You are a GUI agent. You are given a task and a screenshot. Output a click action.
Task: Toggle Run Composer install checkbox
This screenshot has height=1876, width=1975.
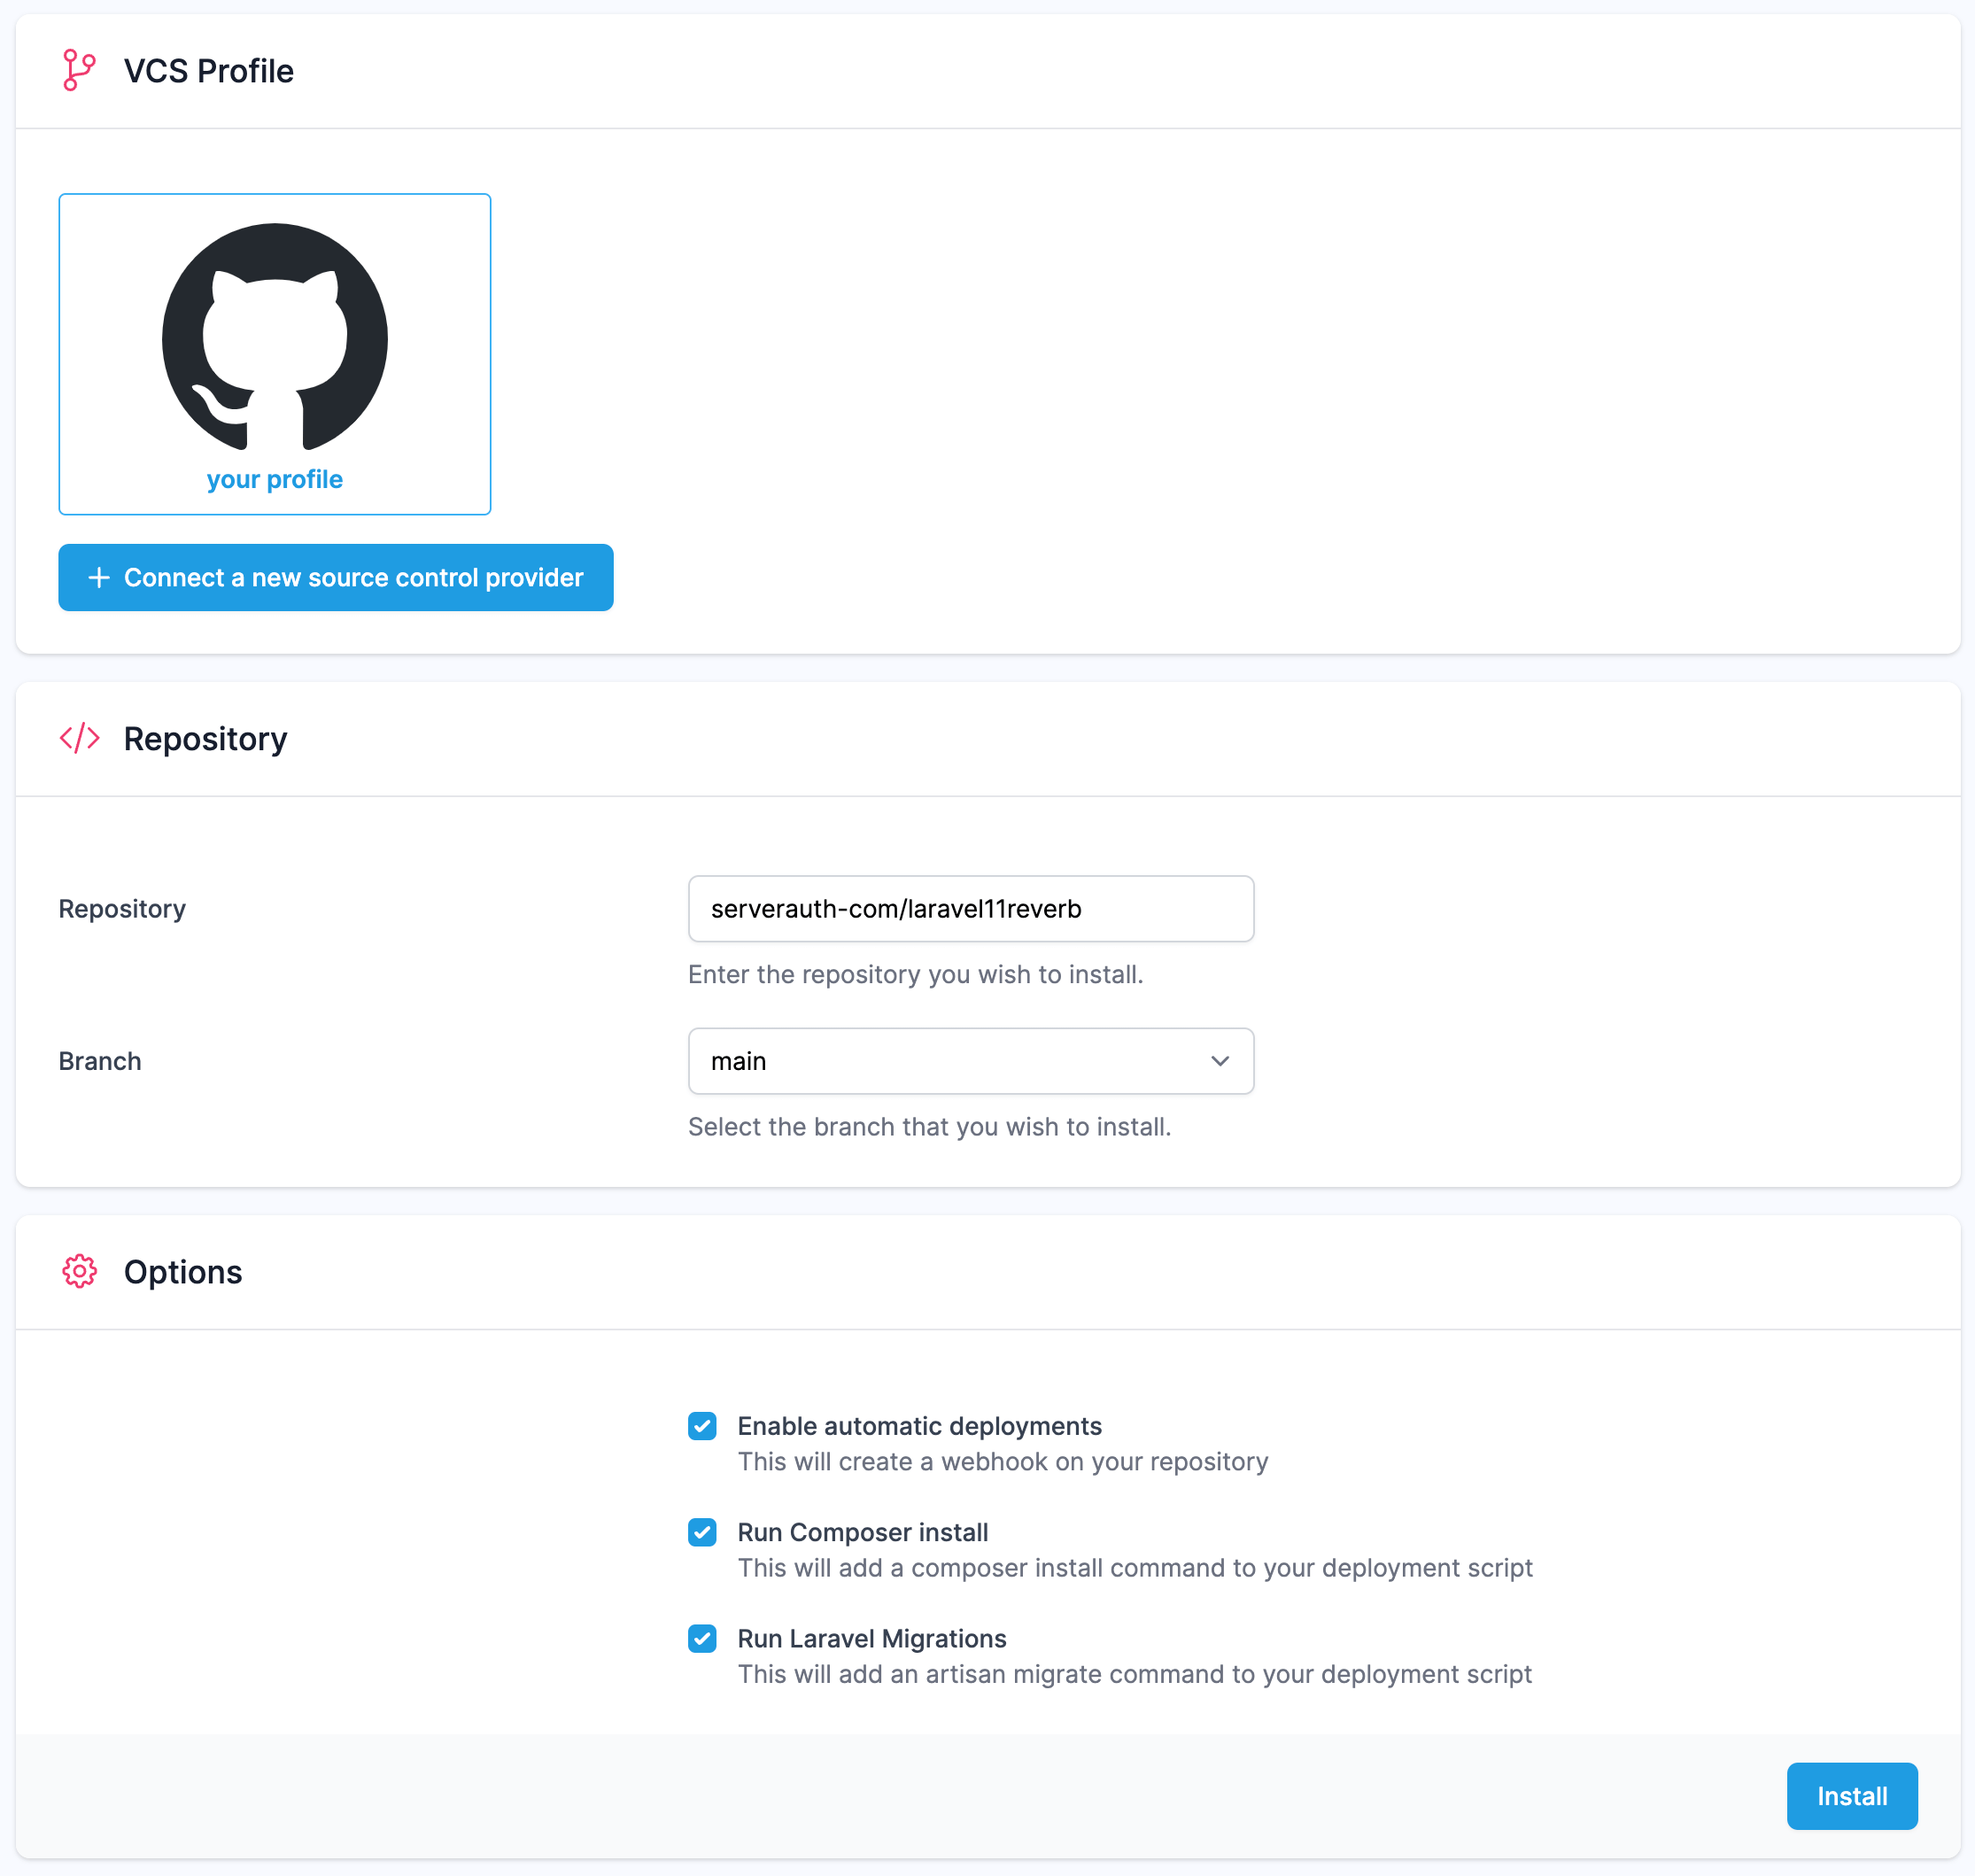click(x=702, y=1532)
